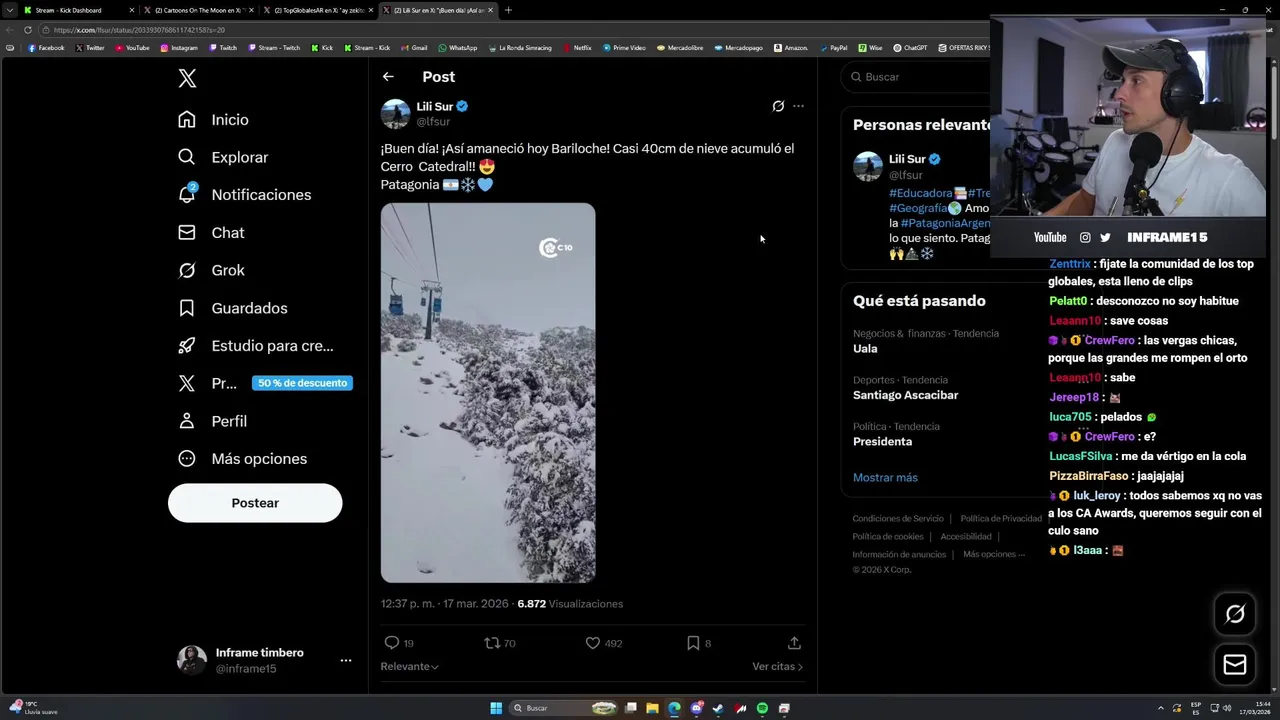The image size is (1280, 720).
Task: Open Condiciones de Servicio link
Action: [898, 519]
